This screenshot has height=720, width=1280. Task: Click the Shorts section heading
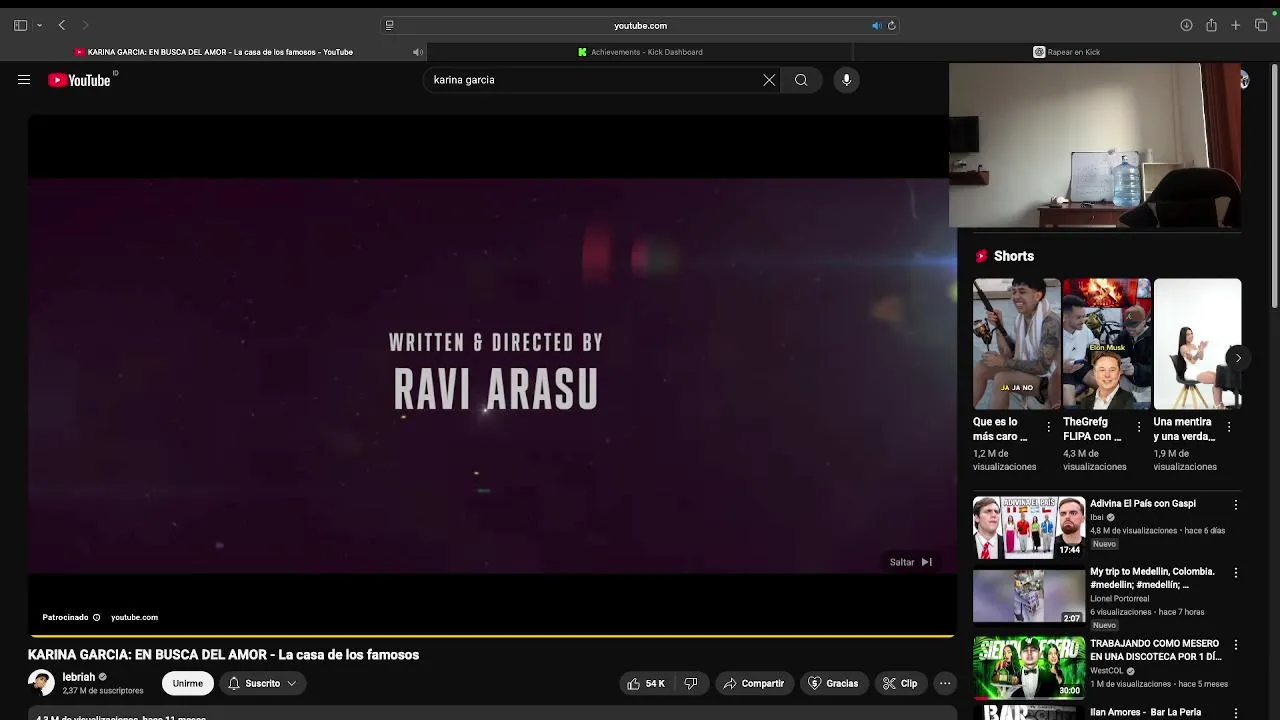point(1014,257)
